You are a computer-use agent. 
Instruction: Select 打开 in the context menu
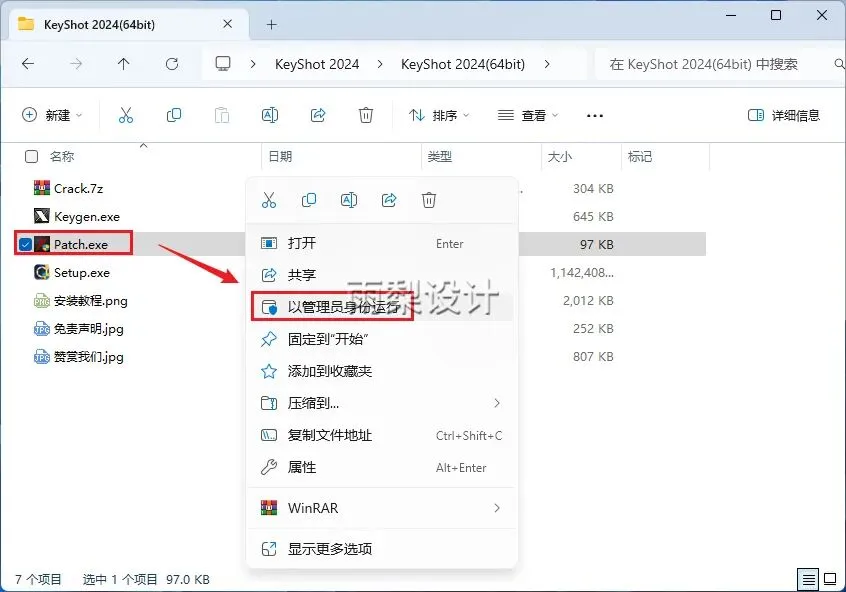[381, 243]
